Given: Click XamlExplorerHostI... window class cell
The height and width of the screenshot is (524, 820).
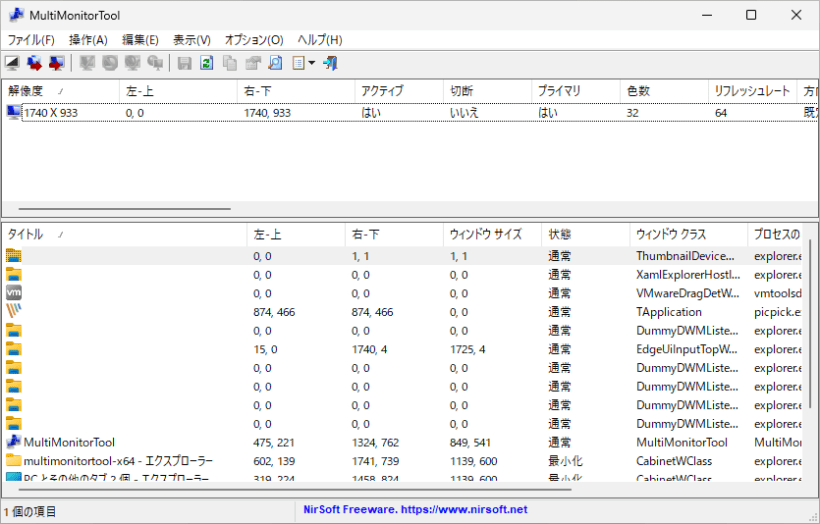Looking at the screenshot, I should tap(688, 275).
